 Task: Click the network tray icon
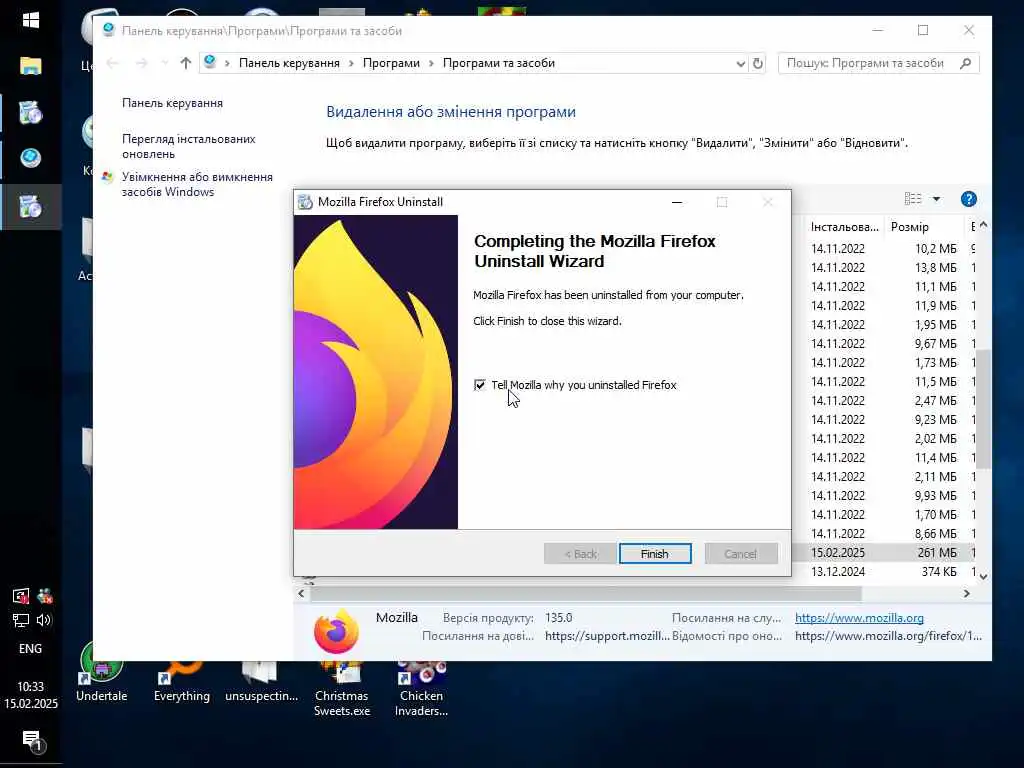[x=21, y=620]
